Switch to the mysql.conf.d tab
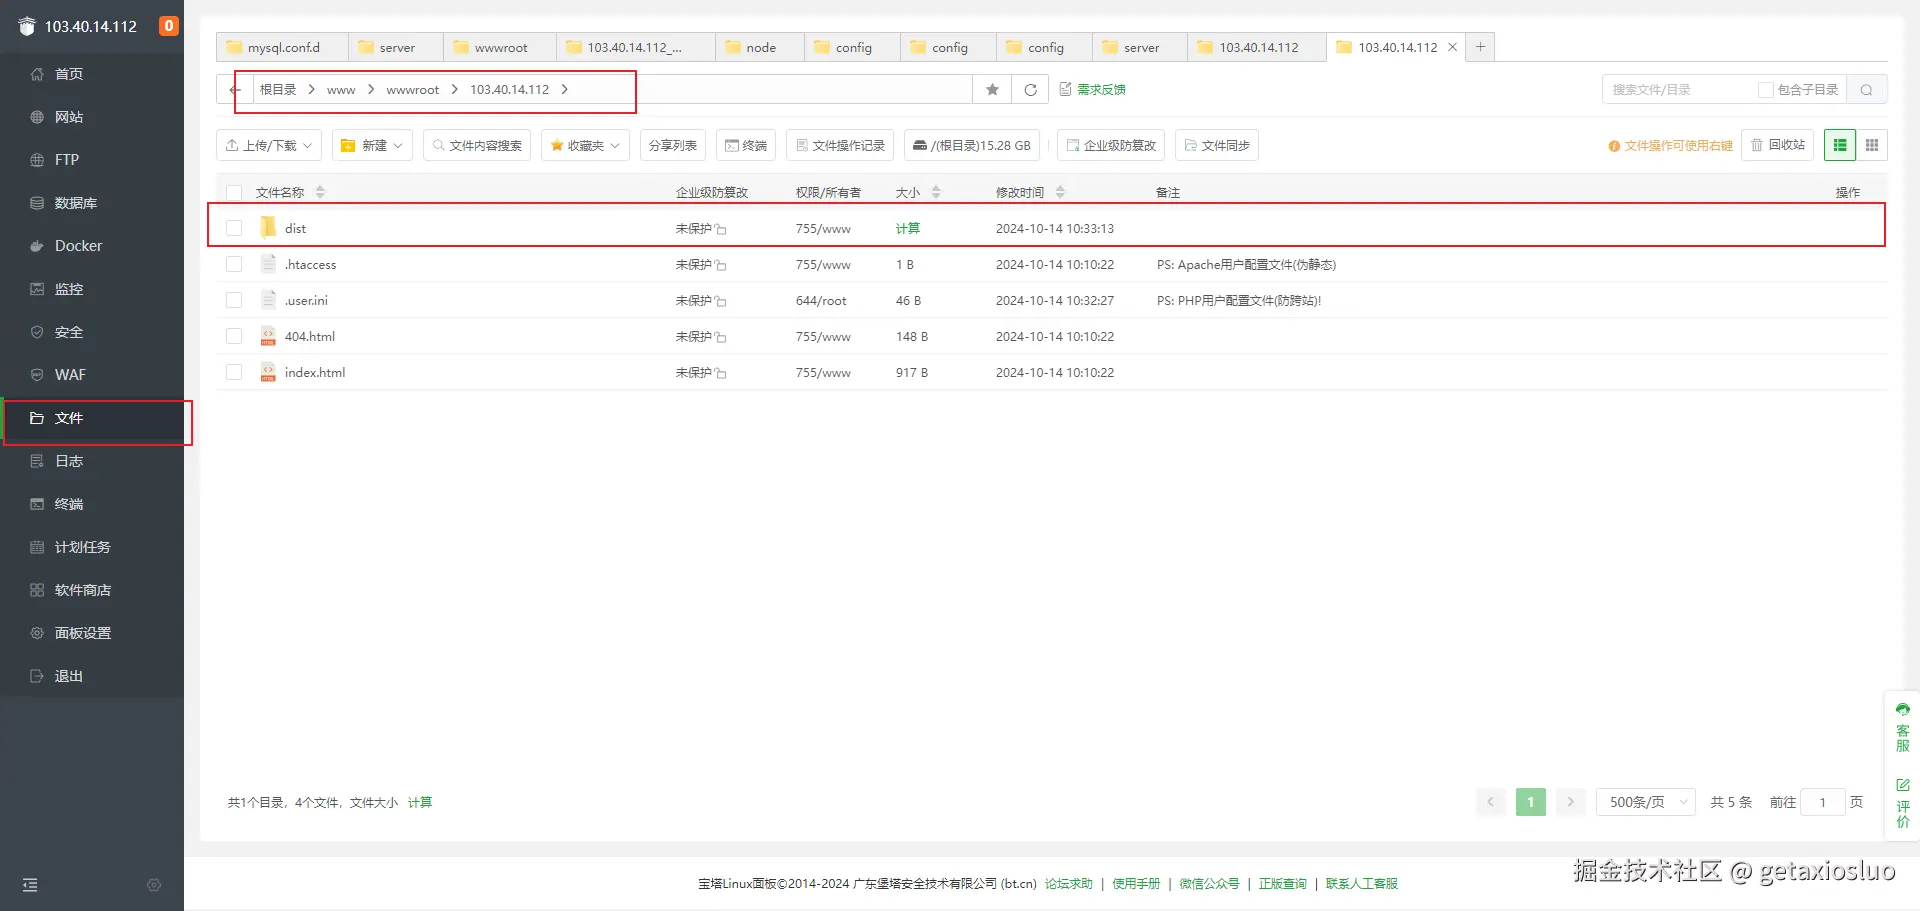1920x911 pixels. (x=283, y=47)
